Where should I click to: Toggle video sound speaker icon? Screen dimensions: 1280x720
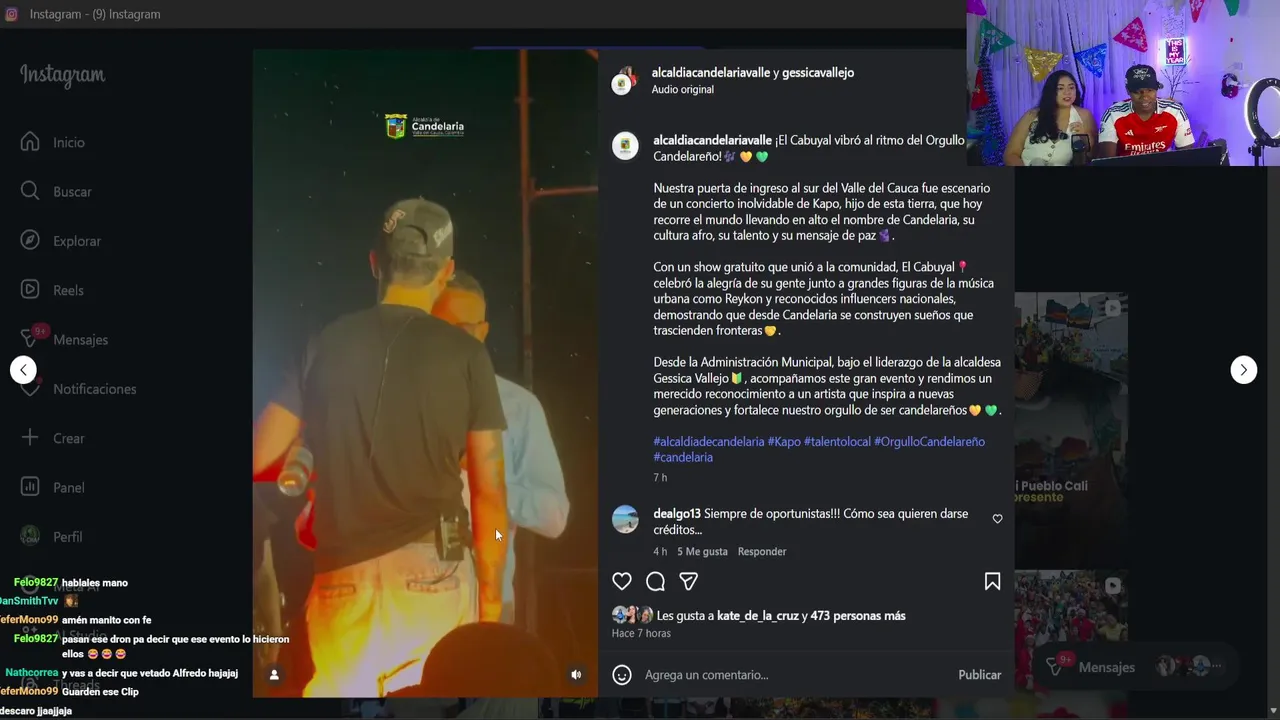(576, 675)
